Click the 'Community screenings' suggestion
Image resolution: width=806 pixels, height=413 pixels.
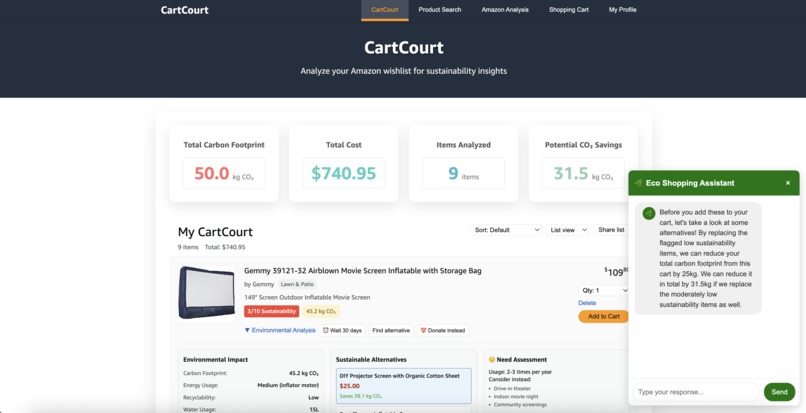(x=520, y=405)
